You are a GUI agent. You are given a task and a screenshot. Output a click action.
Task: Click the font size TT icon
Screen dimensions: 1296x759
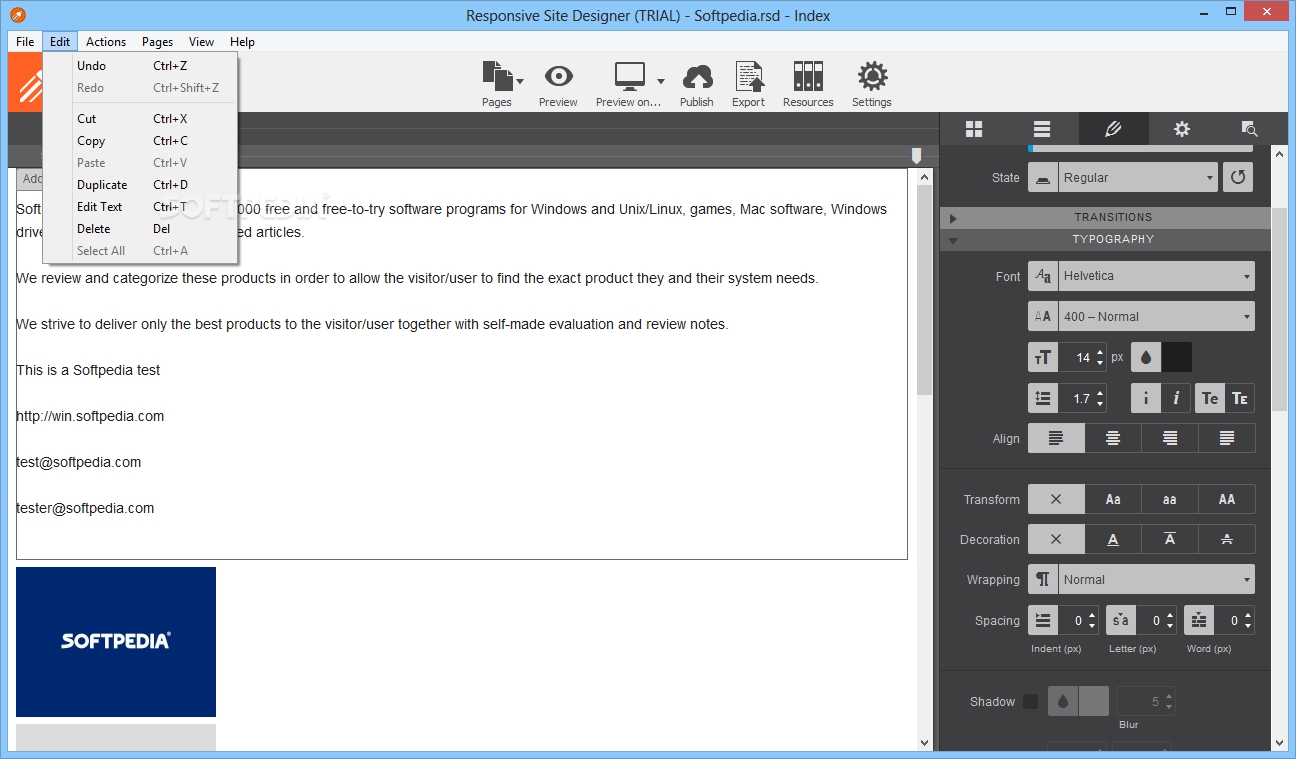pyautogui.click(x=1043, y=357)
